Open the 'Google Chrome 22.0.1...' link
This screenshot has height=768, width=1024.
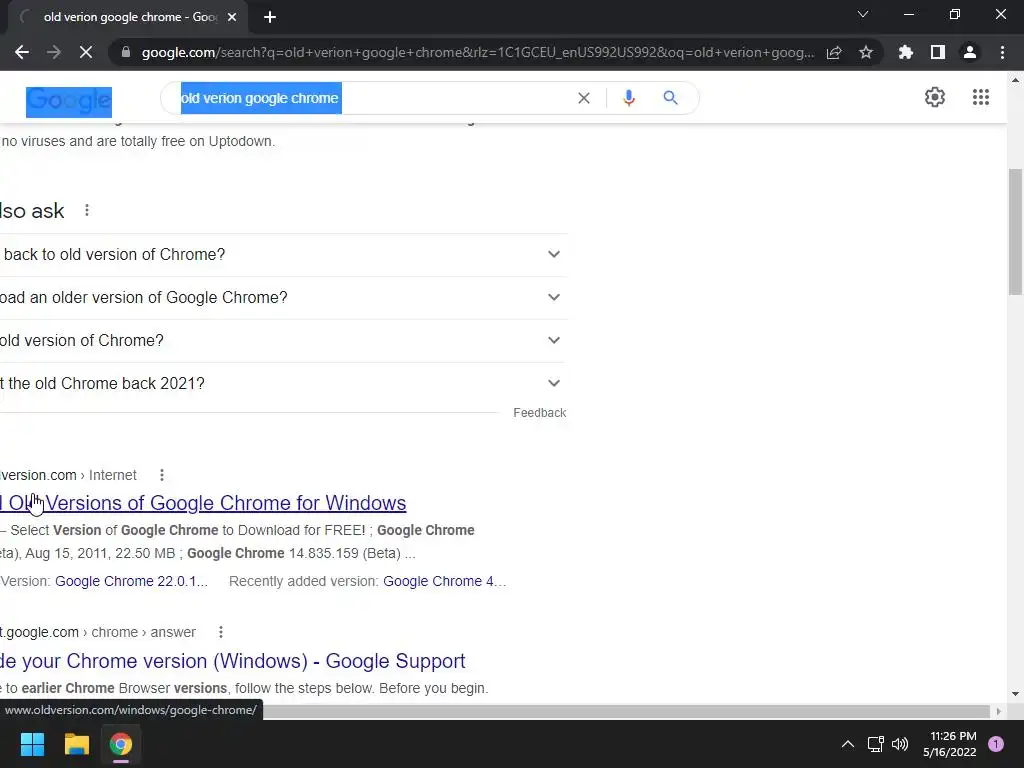tap(131, 581)
